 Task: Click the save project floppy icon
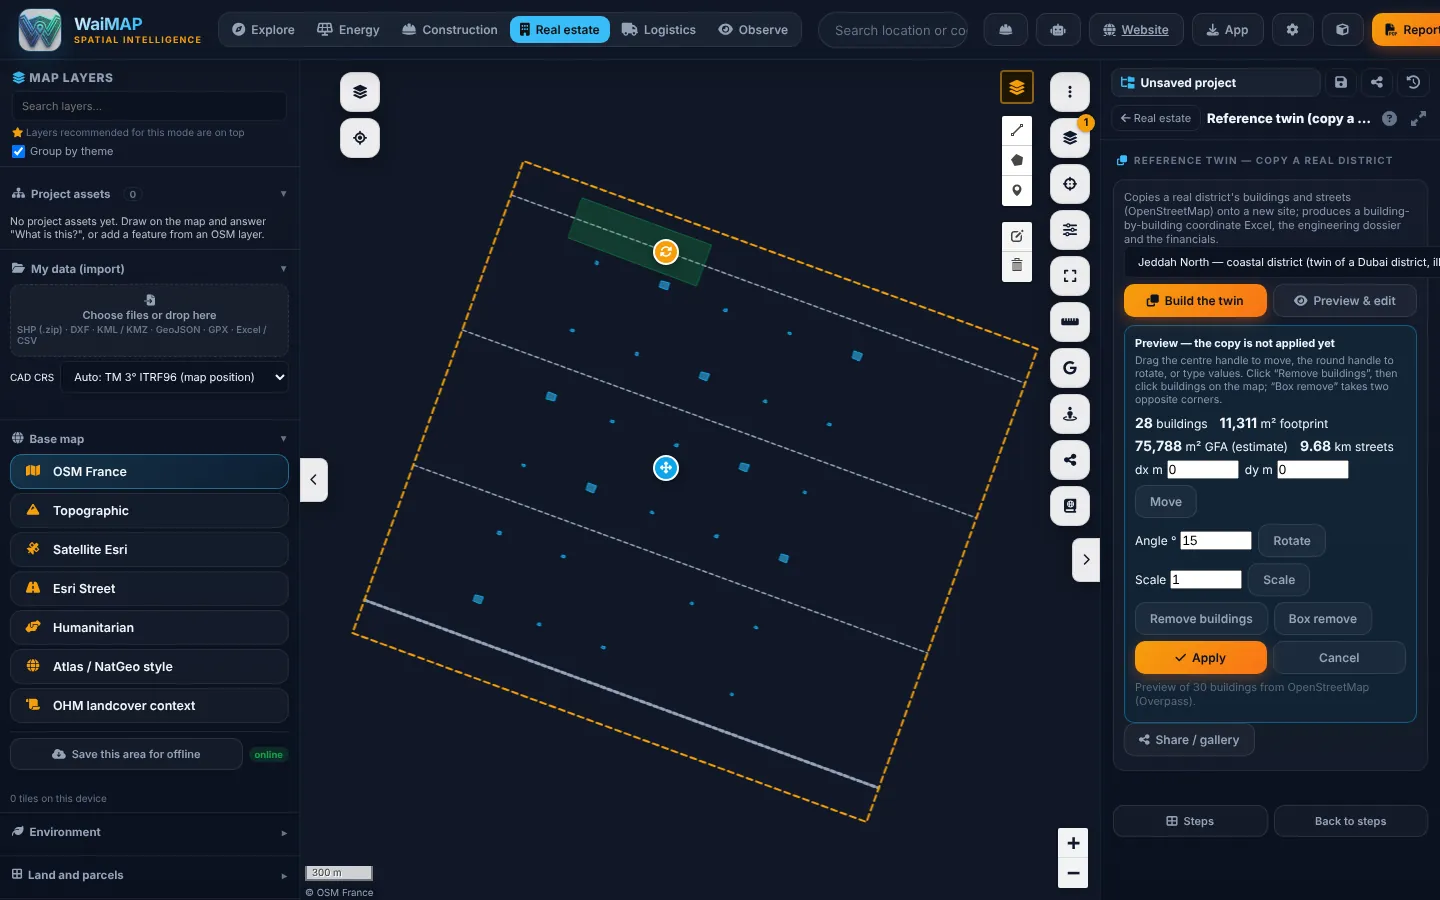coord(1341,83)
